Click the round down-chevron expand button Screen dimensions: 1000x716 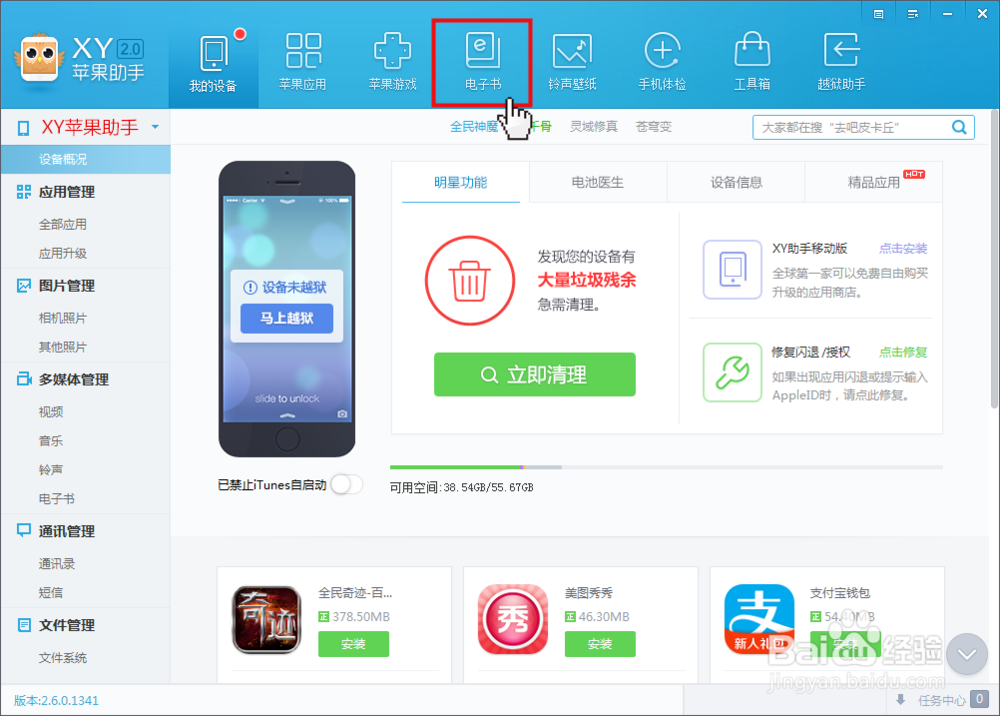(x=967, y=654)
